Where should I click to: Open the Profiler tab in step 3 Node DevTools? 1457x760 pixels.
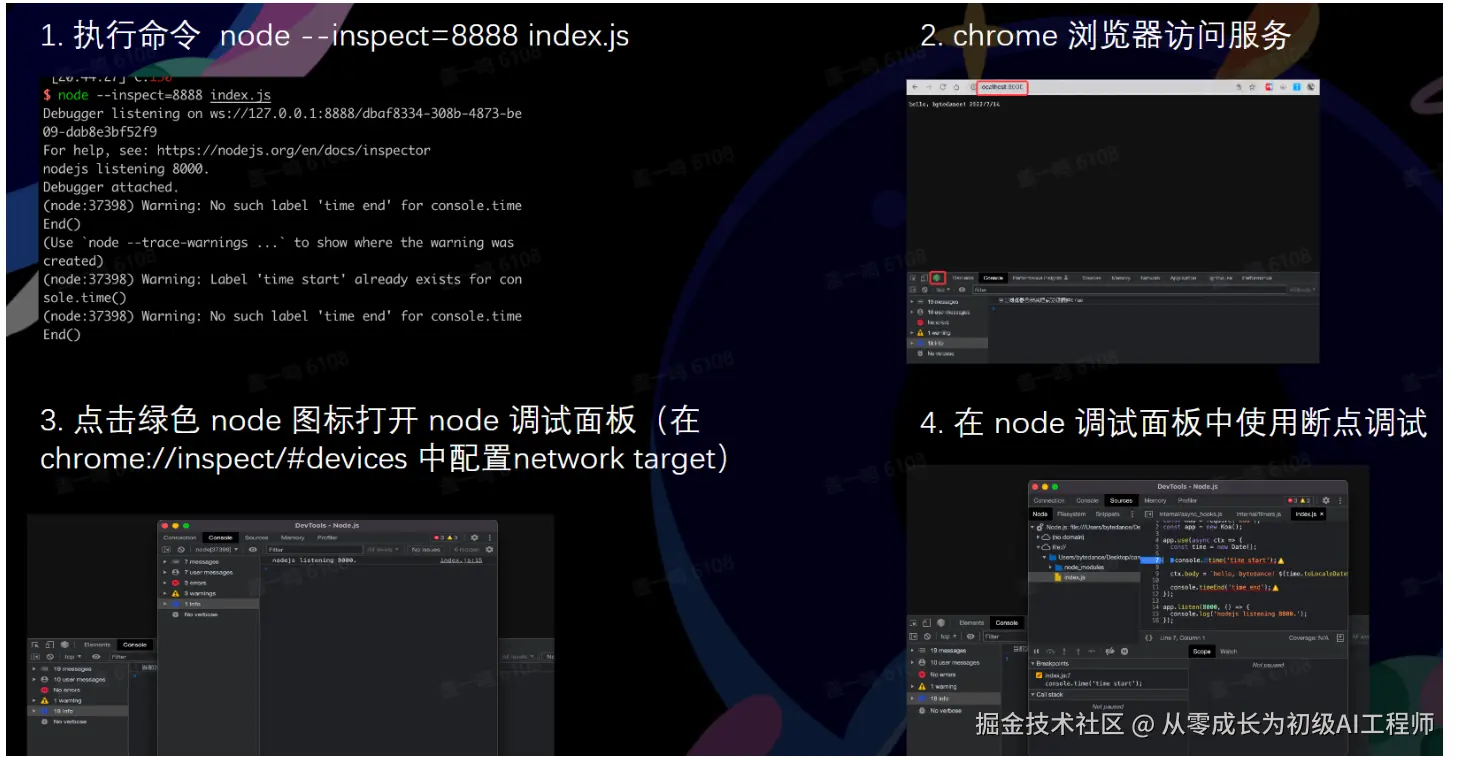coord(327,537)
